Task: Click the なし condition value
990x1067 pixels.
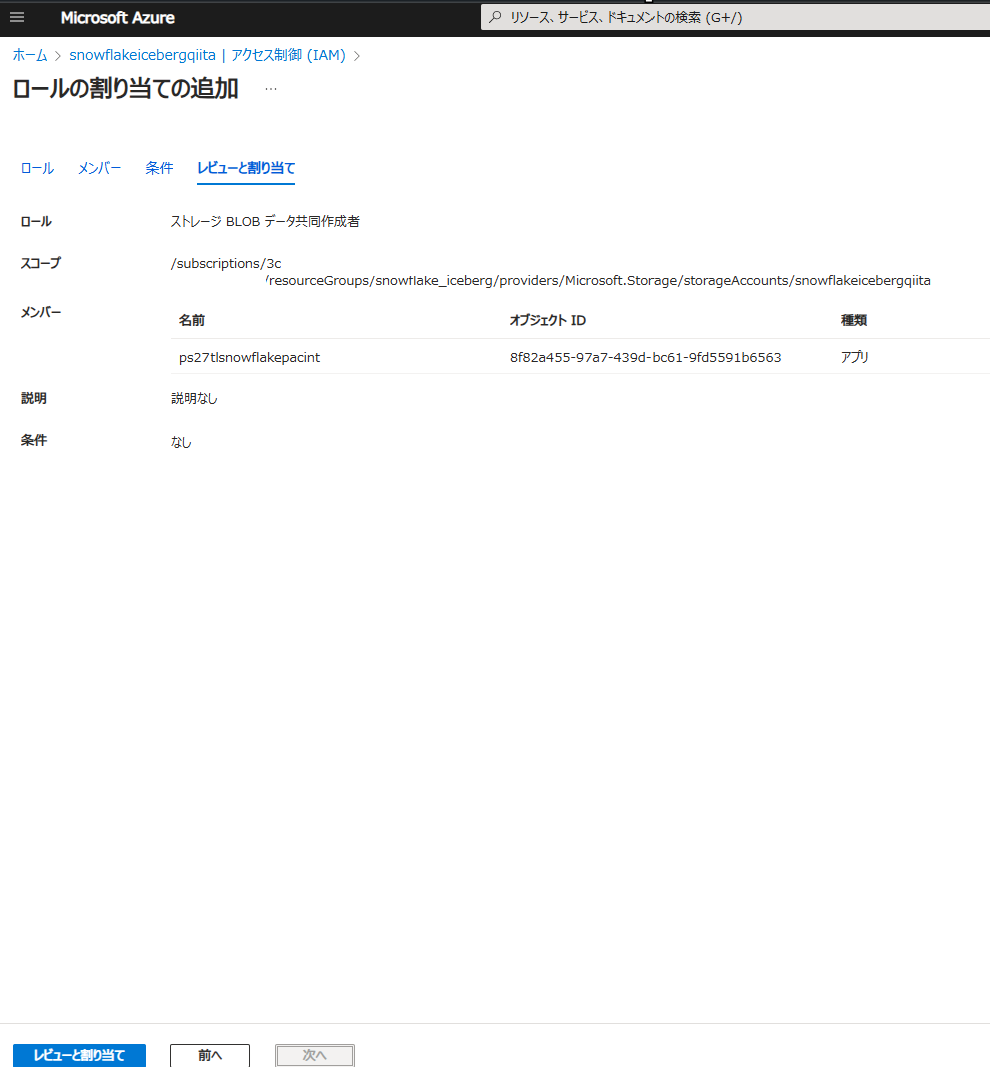Action: pos(181,442)
